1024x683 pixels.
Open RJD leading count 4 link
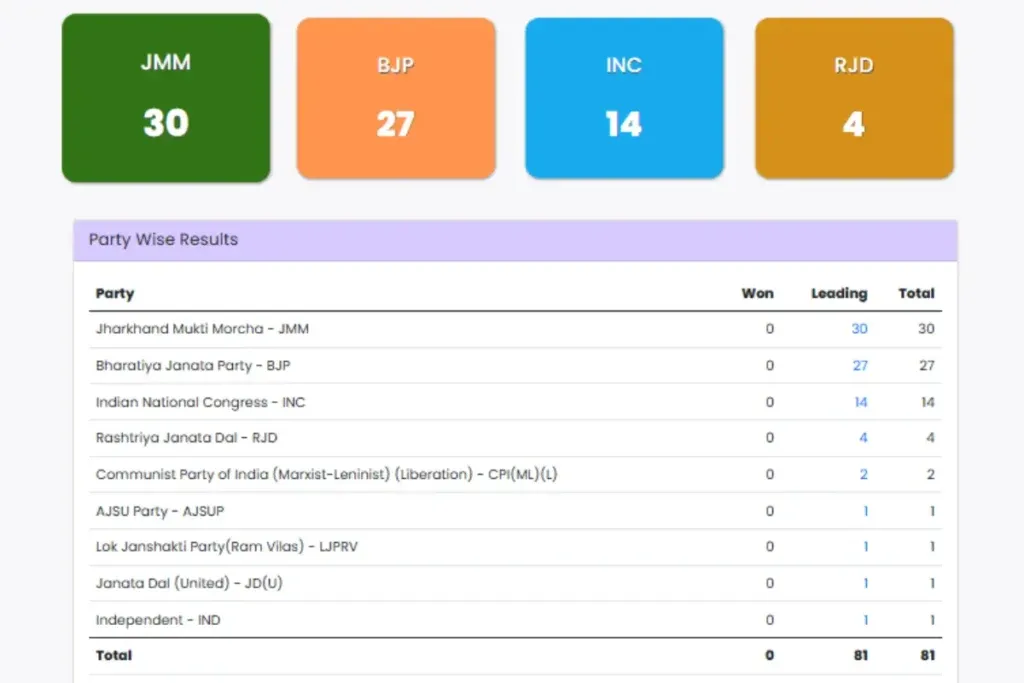[863, 438]
